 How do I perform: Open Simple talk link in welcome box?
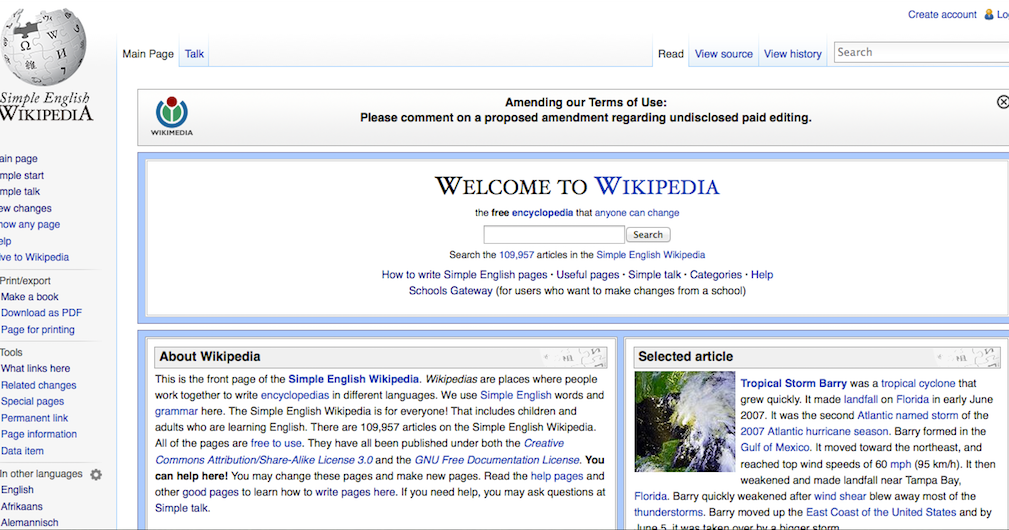click(654, 275)
